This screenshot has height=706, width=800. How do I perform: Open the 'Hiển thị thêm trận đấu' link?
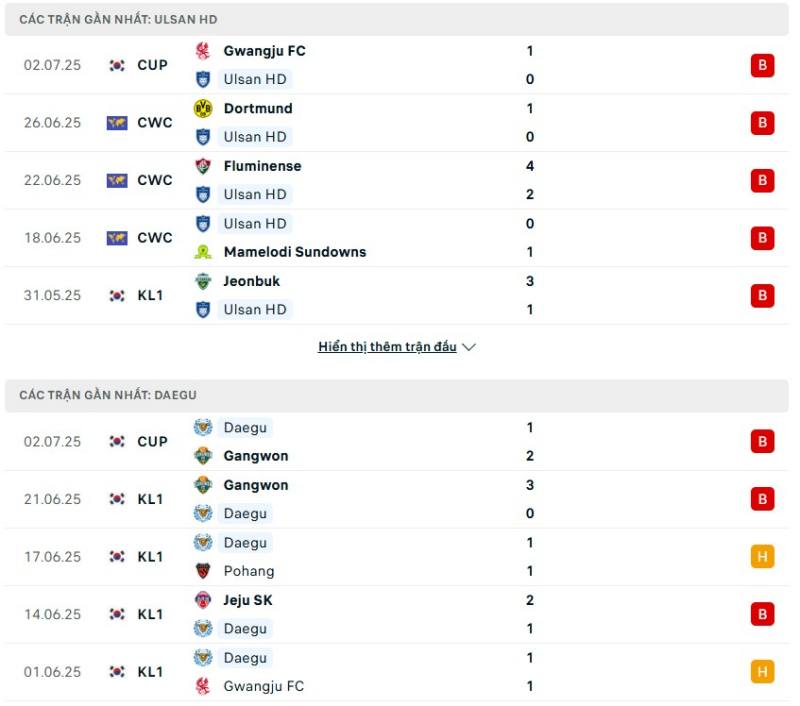point(389,347)
